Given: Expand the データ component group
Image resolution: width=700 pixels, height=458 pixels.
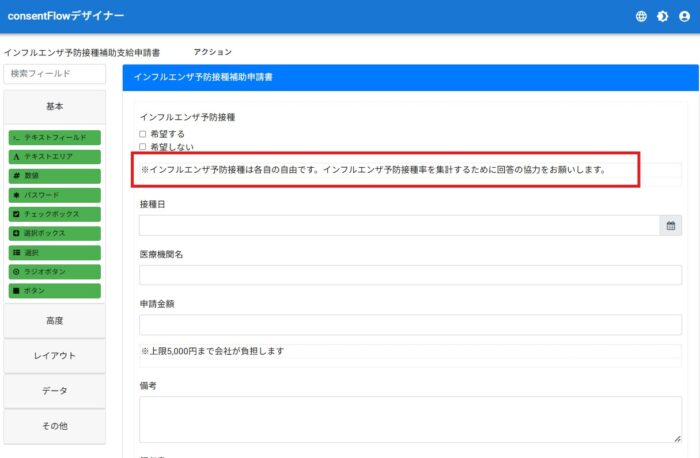Looking at the screenshot, I should [x=54, y=391].
